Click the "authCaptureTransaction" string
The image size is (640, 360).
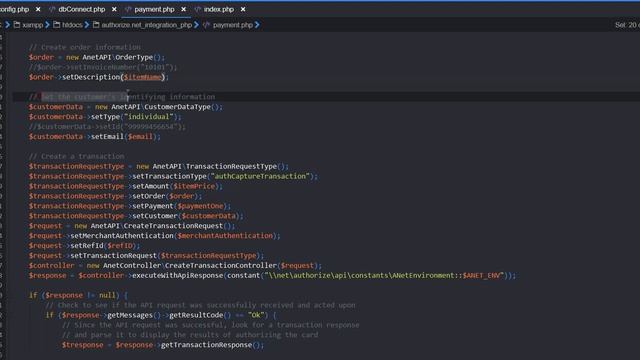pos(260,176)
